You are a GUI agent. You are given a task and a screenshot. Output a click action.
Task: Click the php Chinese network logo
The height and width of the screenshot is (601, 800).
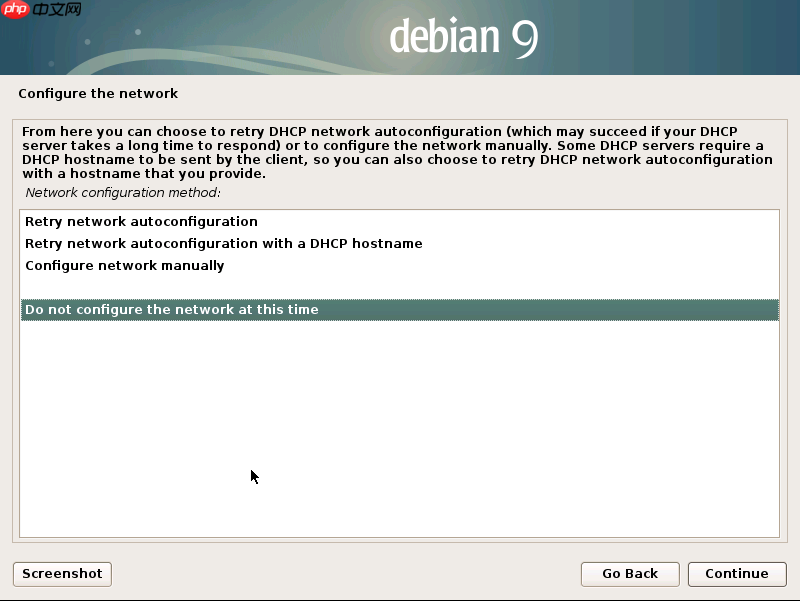click(x=40, y=12)
